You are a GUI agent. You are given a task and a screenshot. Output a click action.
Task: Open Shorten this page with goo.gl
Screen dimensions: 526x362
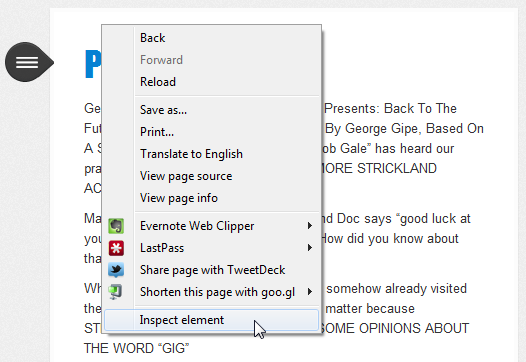211,292
